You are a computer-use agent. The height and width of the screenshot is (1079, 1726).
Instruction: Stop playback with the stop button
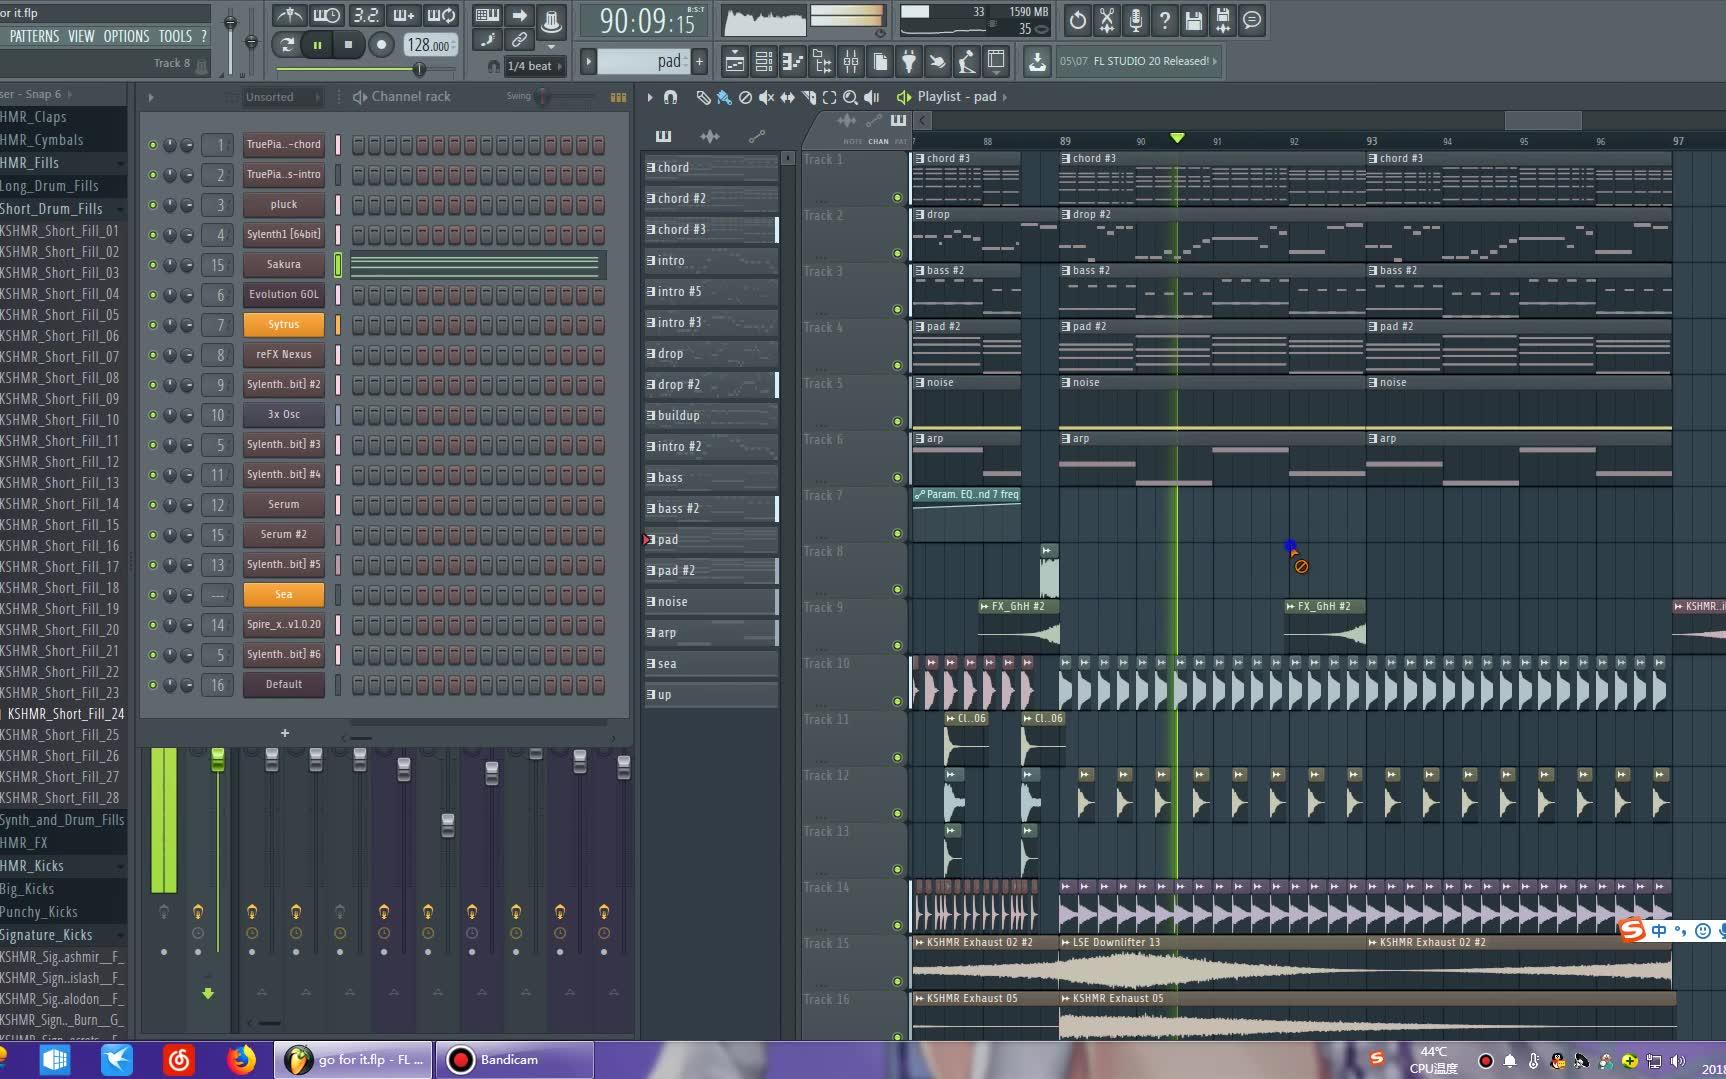click(x=348, y=44)
